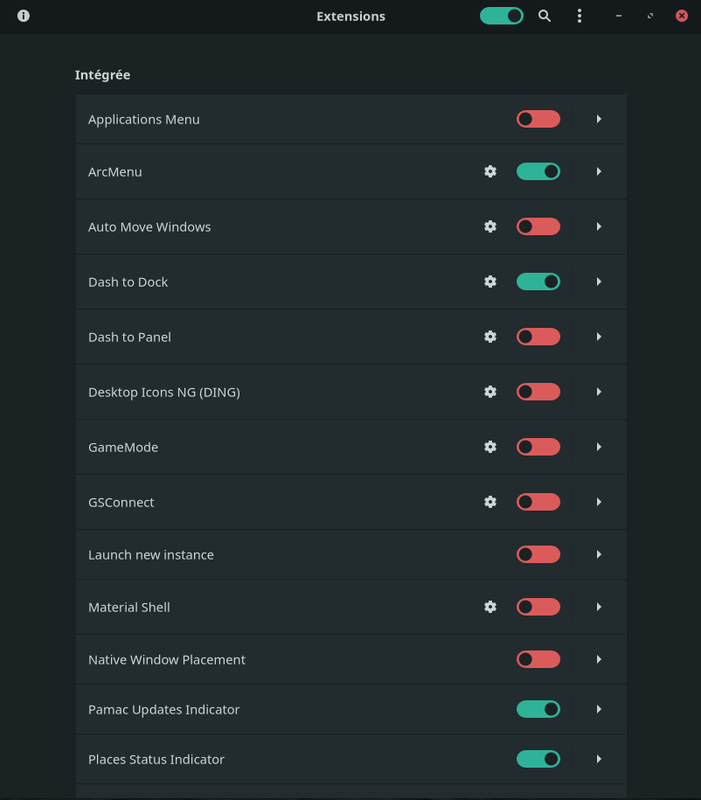701x800 pixels.
Task: Open Desktop Icons NG settings gear
Action: click(x=490, y=392)
